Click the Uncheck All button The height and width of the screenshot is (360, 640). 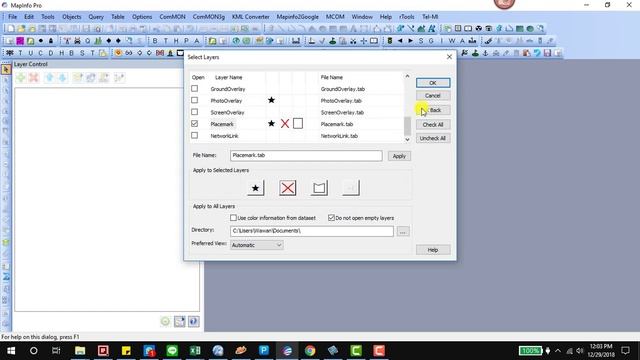point(433,138)
